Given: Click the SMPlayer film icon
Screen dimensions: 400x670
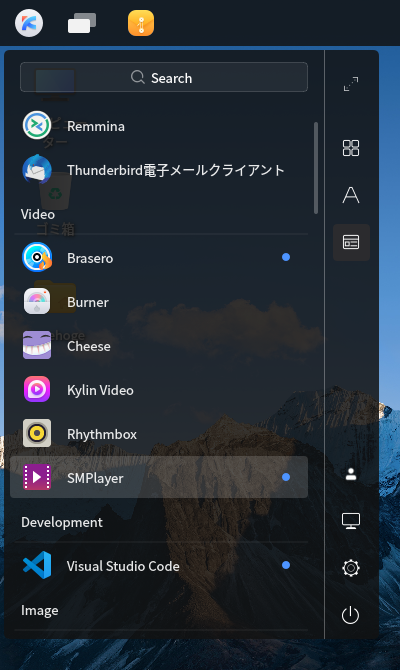Looking at the screenshot, I should coord(37,477).
